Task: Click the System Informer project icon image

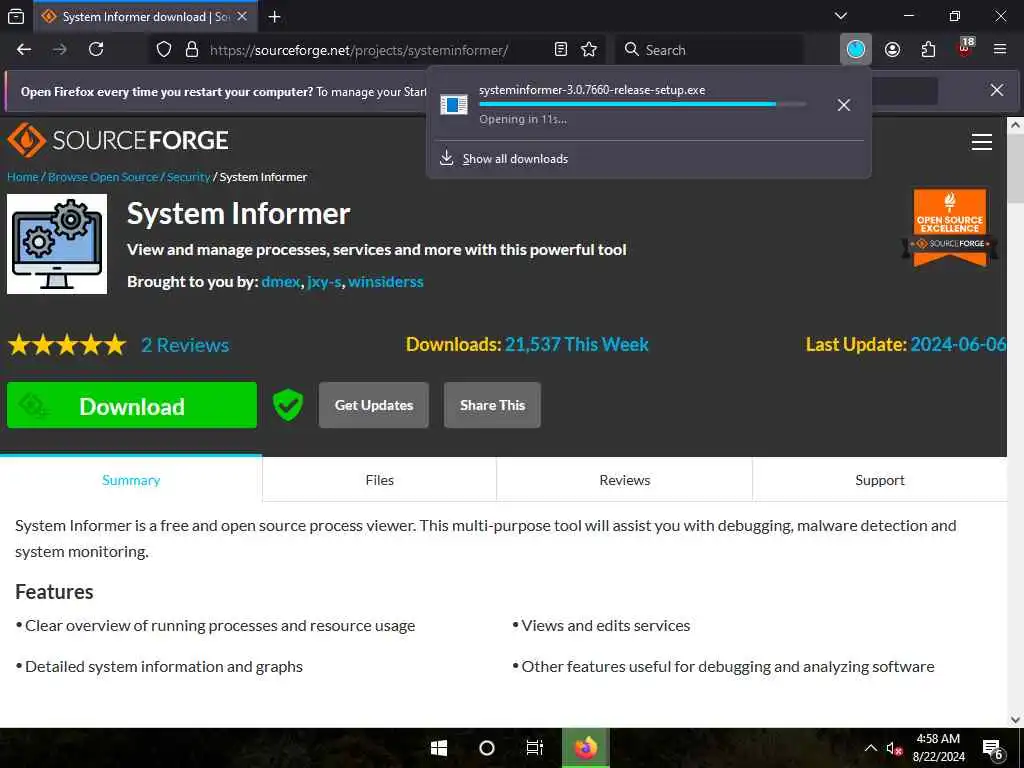Action: pyautogui.click(x=57, y=244)
